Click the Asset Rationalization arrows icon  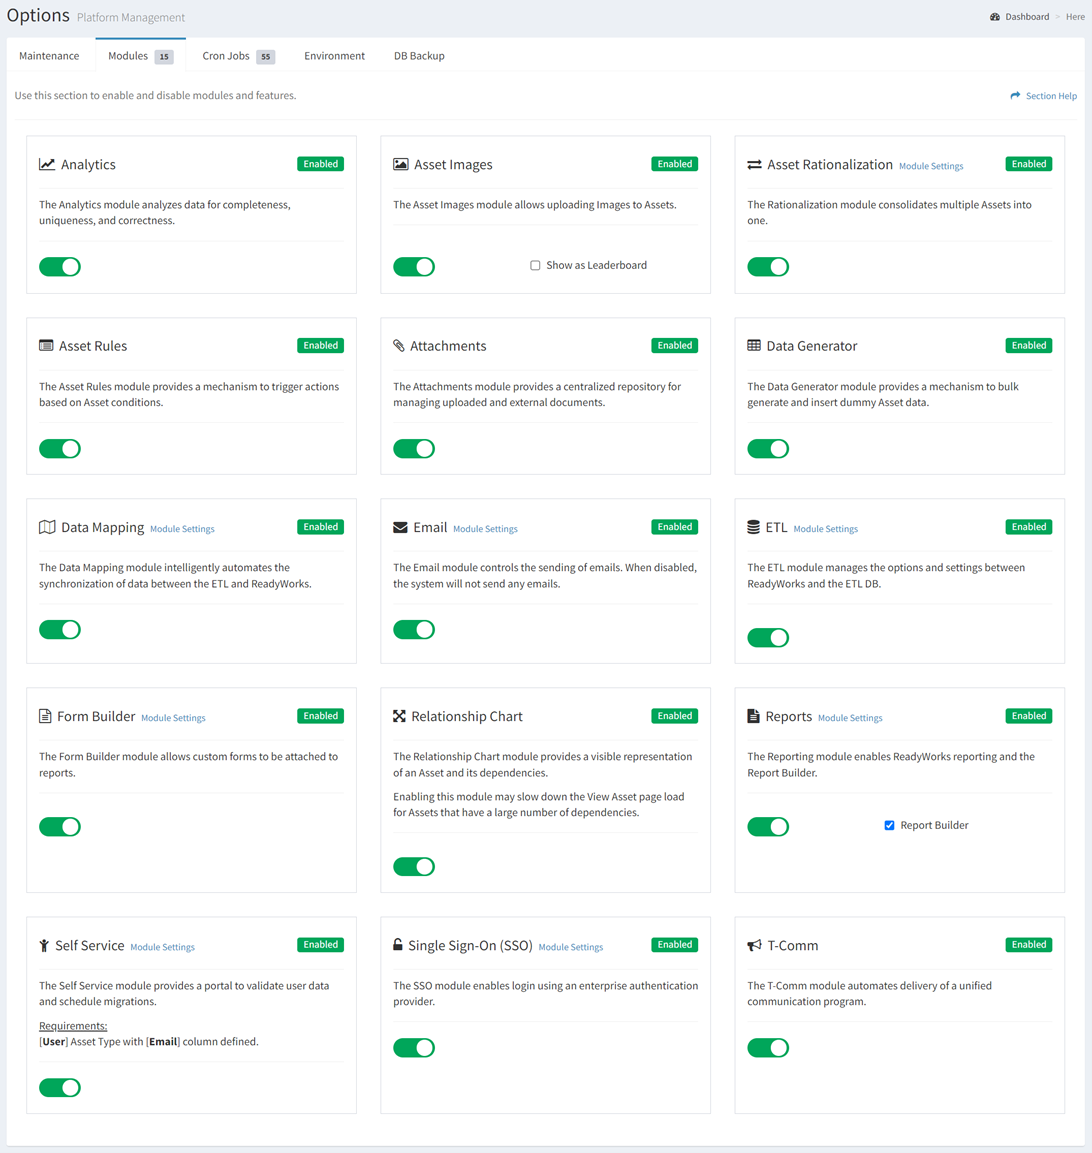(754, 165)
